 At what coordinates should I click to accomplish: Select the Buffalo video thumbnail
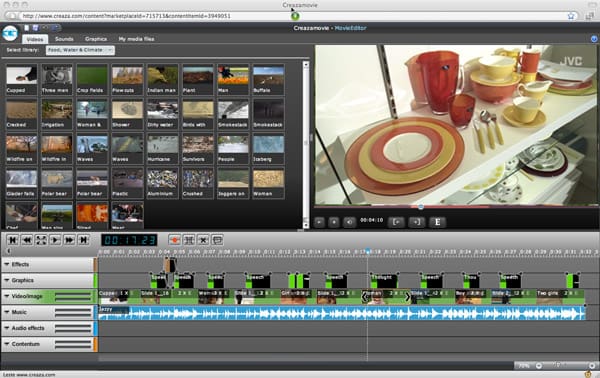click(x=268, y=79)
